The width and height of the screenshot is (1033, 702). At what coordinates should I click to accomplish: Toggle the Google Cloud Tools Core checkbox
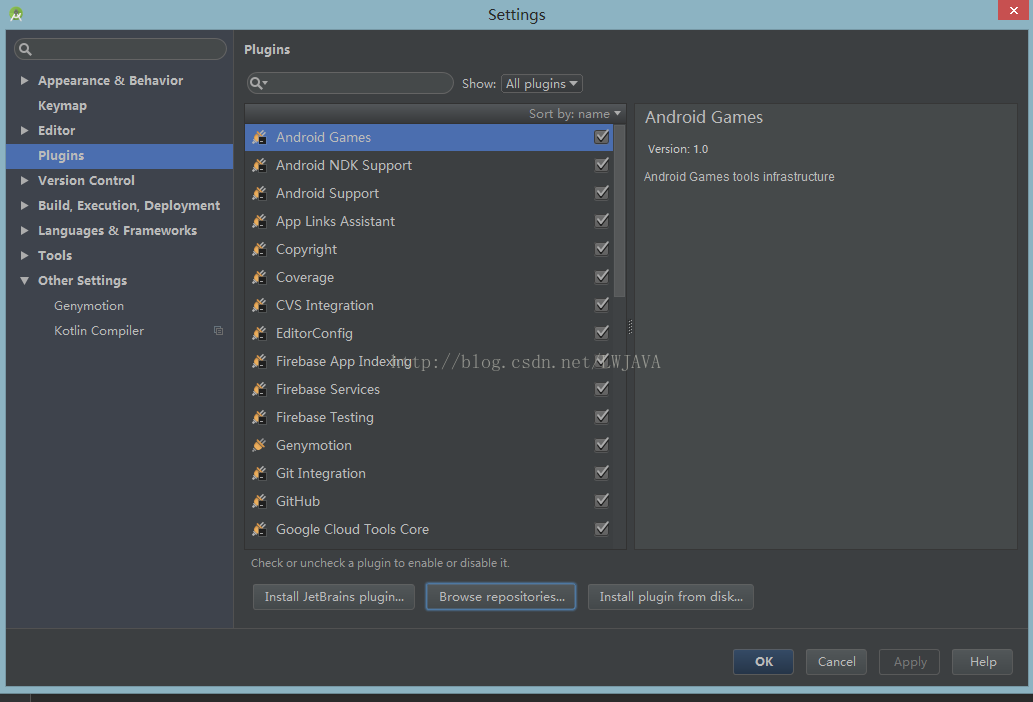tap(601, 528)
